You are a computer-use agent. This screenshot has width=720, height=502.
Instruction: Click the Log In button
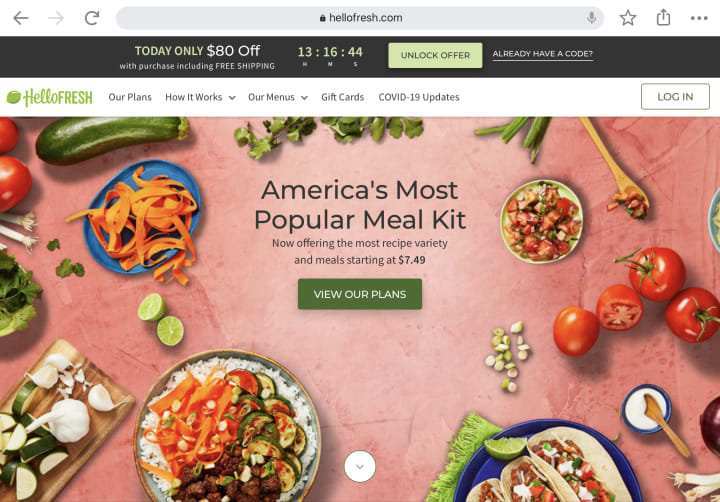[x=675, y=96]
